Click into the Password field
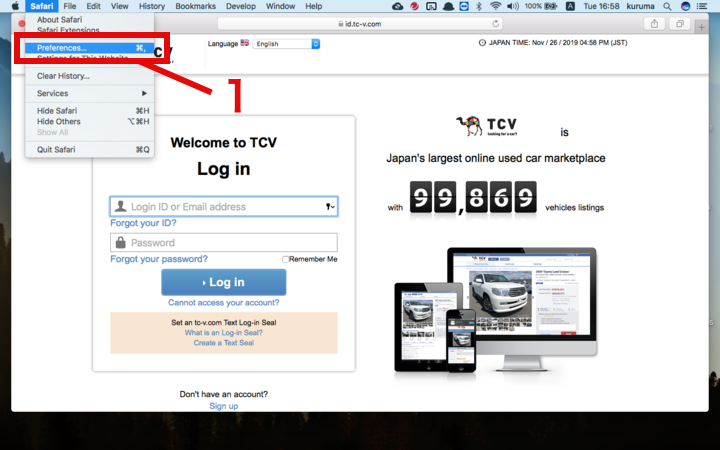Screen dimensions: 720x450 (x=223, y=243)
